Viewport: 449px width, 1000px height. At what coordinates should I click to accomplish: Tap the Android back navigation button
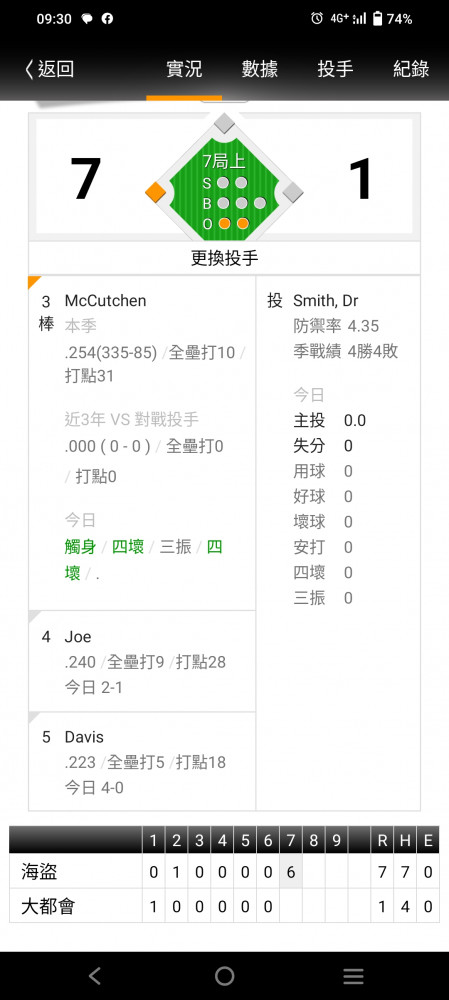pyautogui.click(x=94, y=976)
